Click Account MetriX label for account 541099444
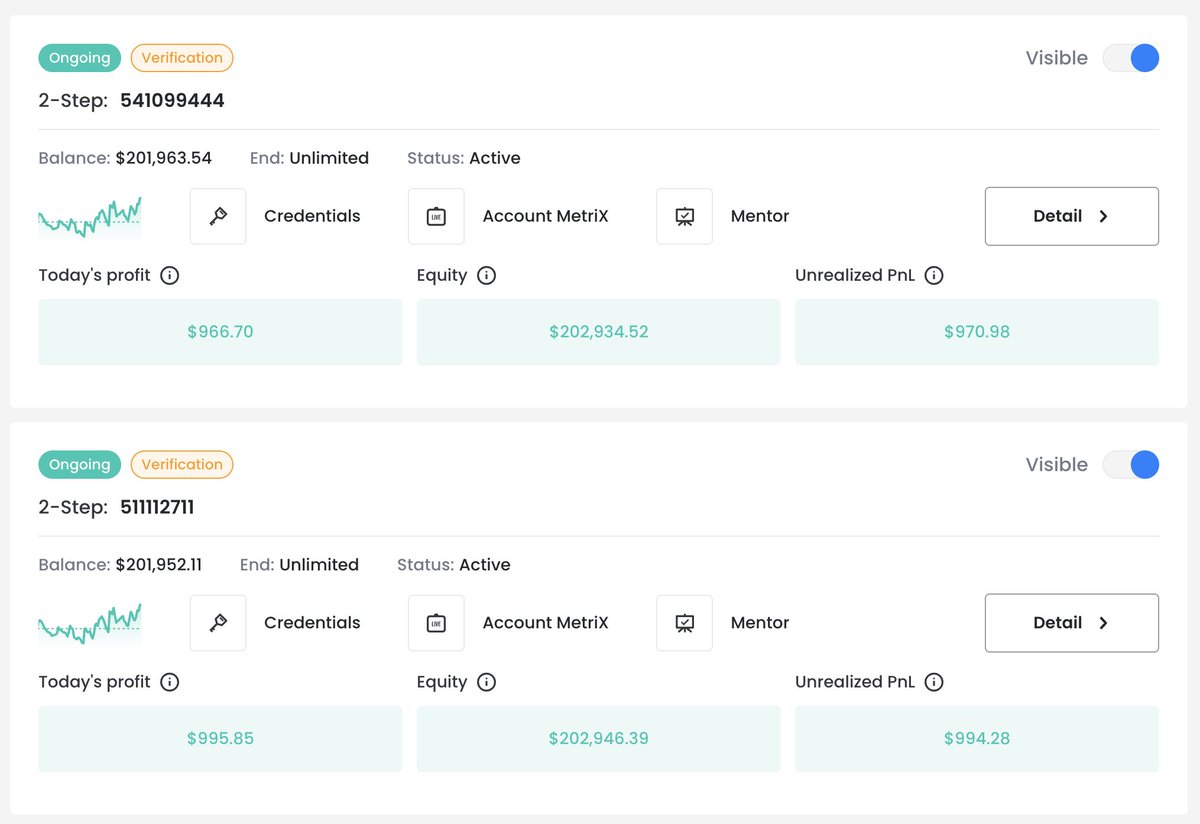This screenshot has height=824, width=1200. click(x=545, y=216)
